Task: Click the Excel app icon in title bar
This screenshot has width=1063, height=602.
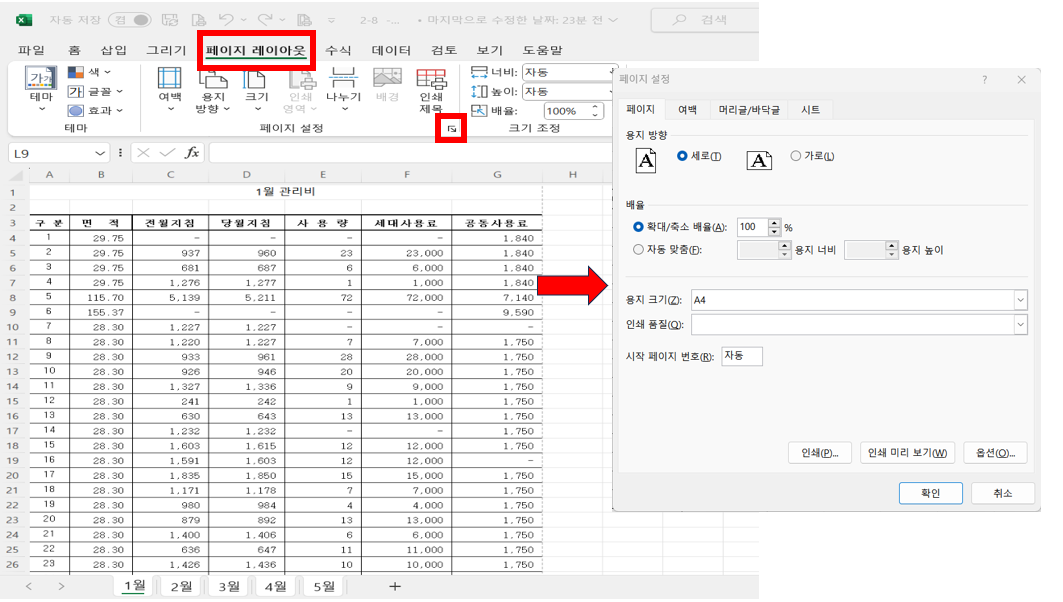Action: click(24, 20)
